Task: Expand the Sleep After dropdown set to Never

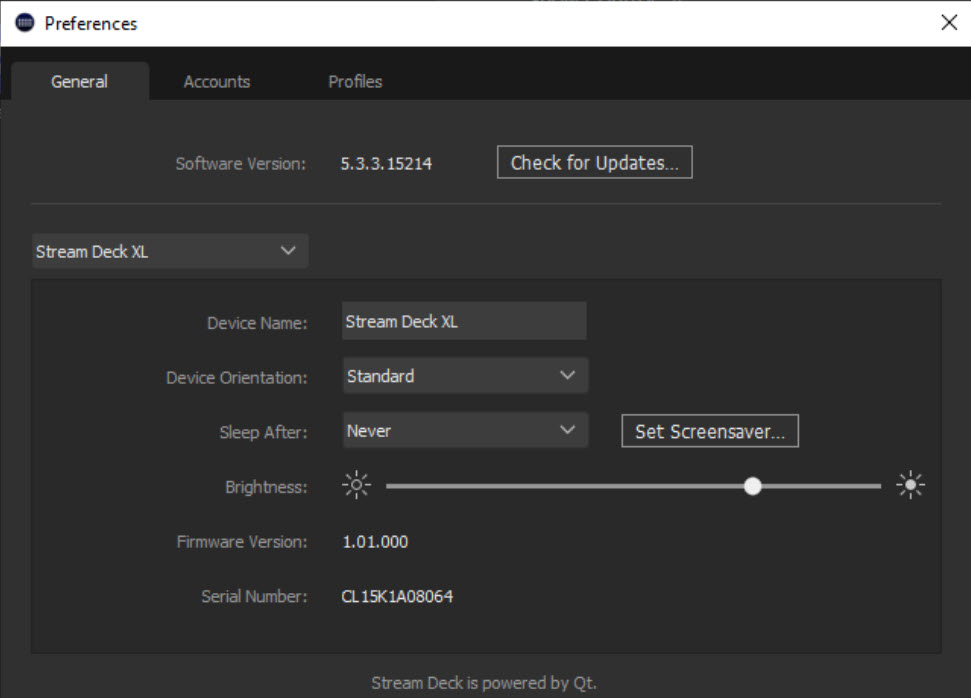Action: (x=465, y=431)
